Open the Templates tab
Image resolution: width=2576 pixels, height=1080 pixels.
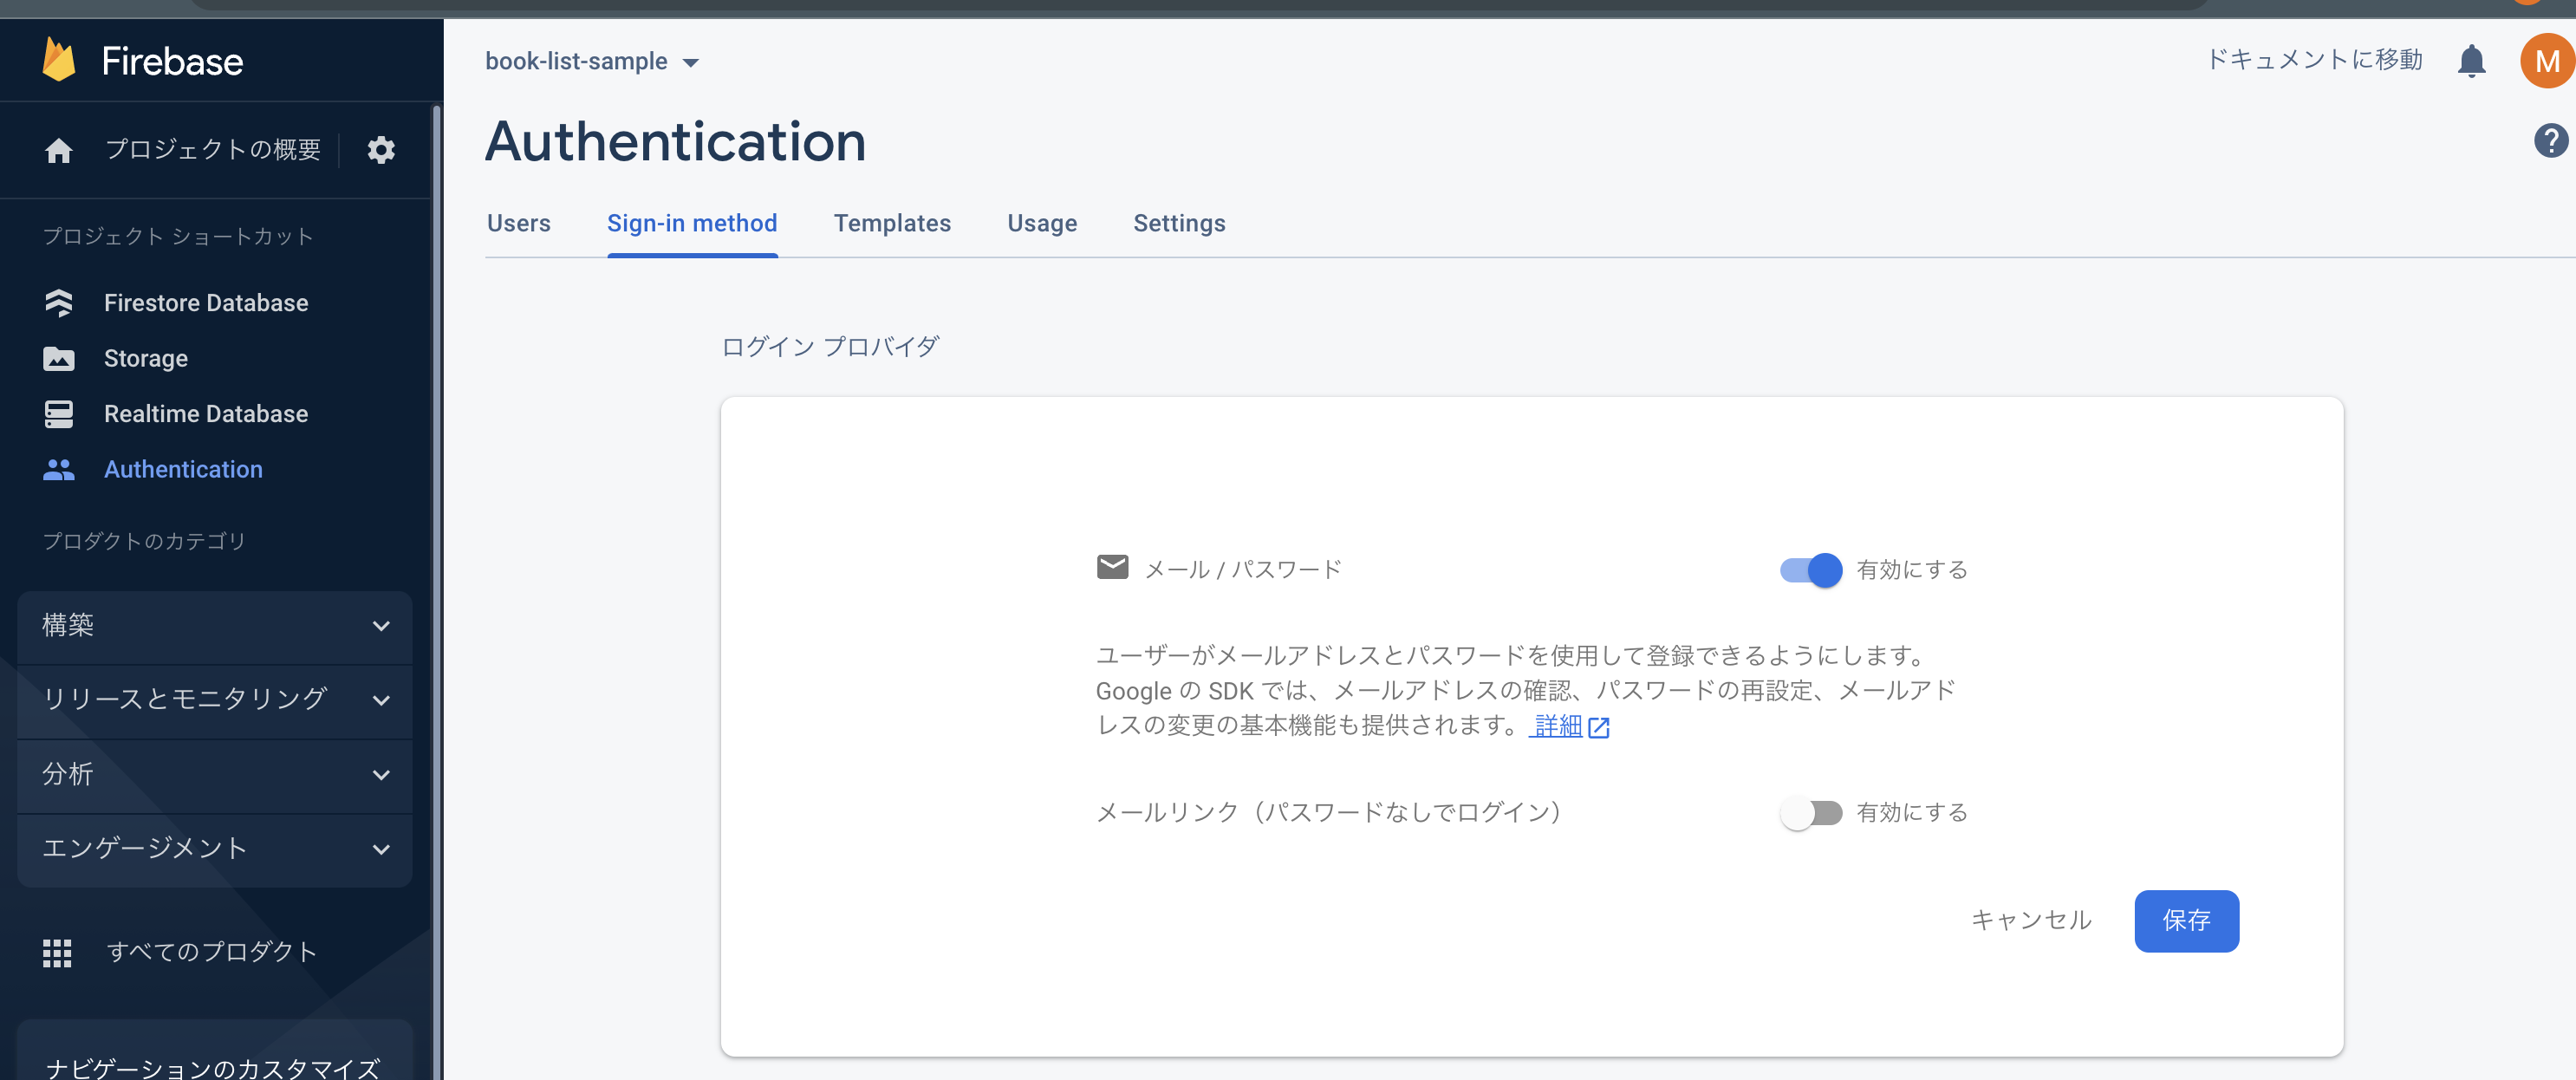click(893, 223)
